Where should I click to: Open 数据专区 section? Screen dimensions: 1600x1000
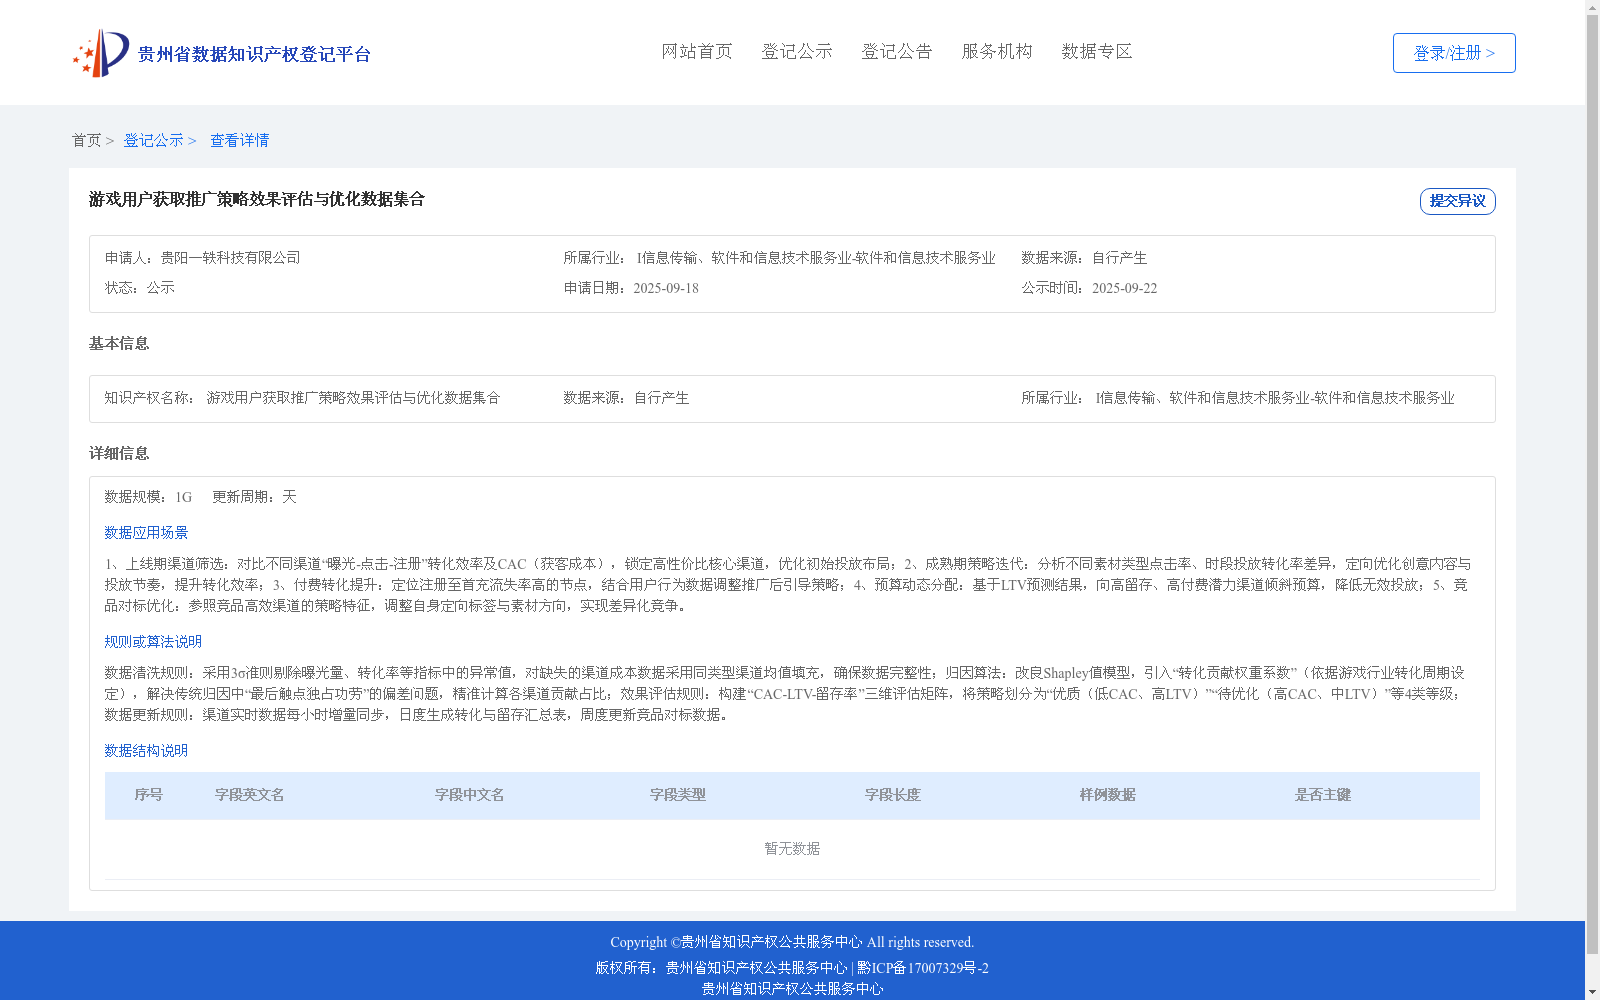pyautogui.click(x=1097, y=51)
